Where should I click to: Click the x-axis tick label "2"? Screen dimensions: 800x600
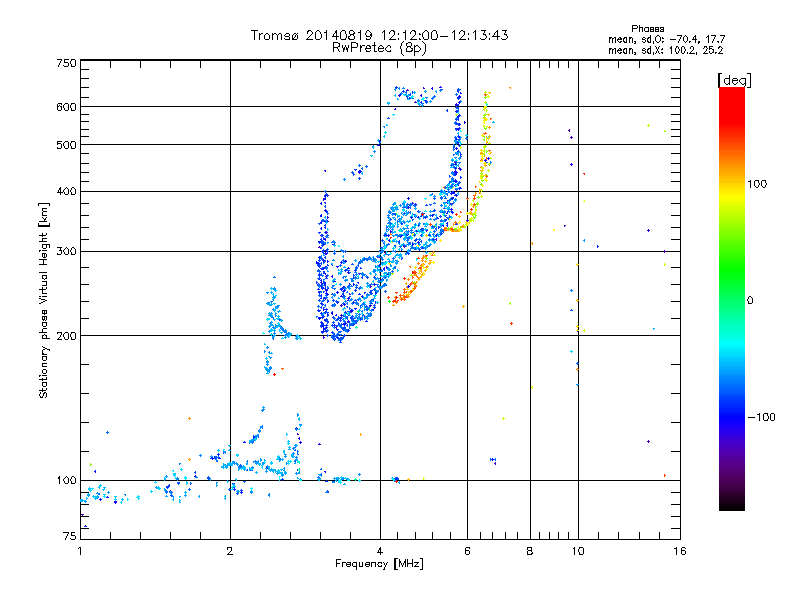230,551
